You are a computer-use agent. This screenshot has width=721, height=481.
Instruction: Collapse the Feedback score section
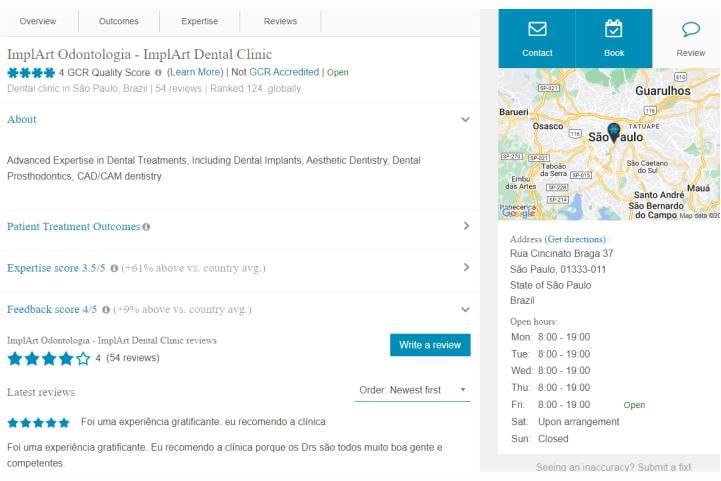click(465, 310)
